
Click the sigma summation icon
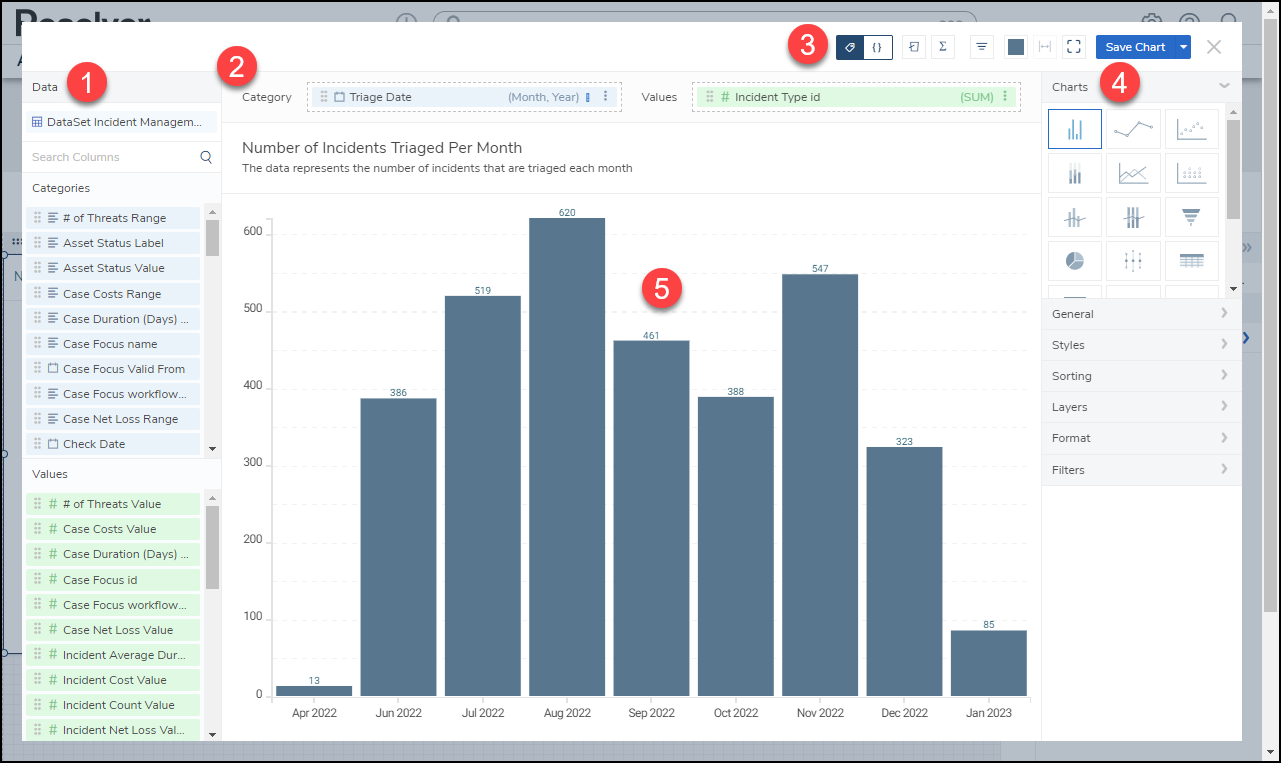click(x=942, y=47)
